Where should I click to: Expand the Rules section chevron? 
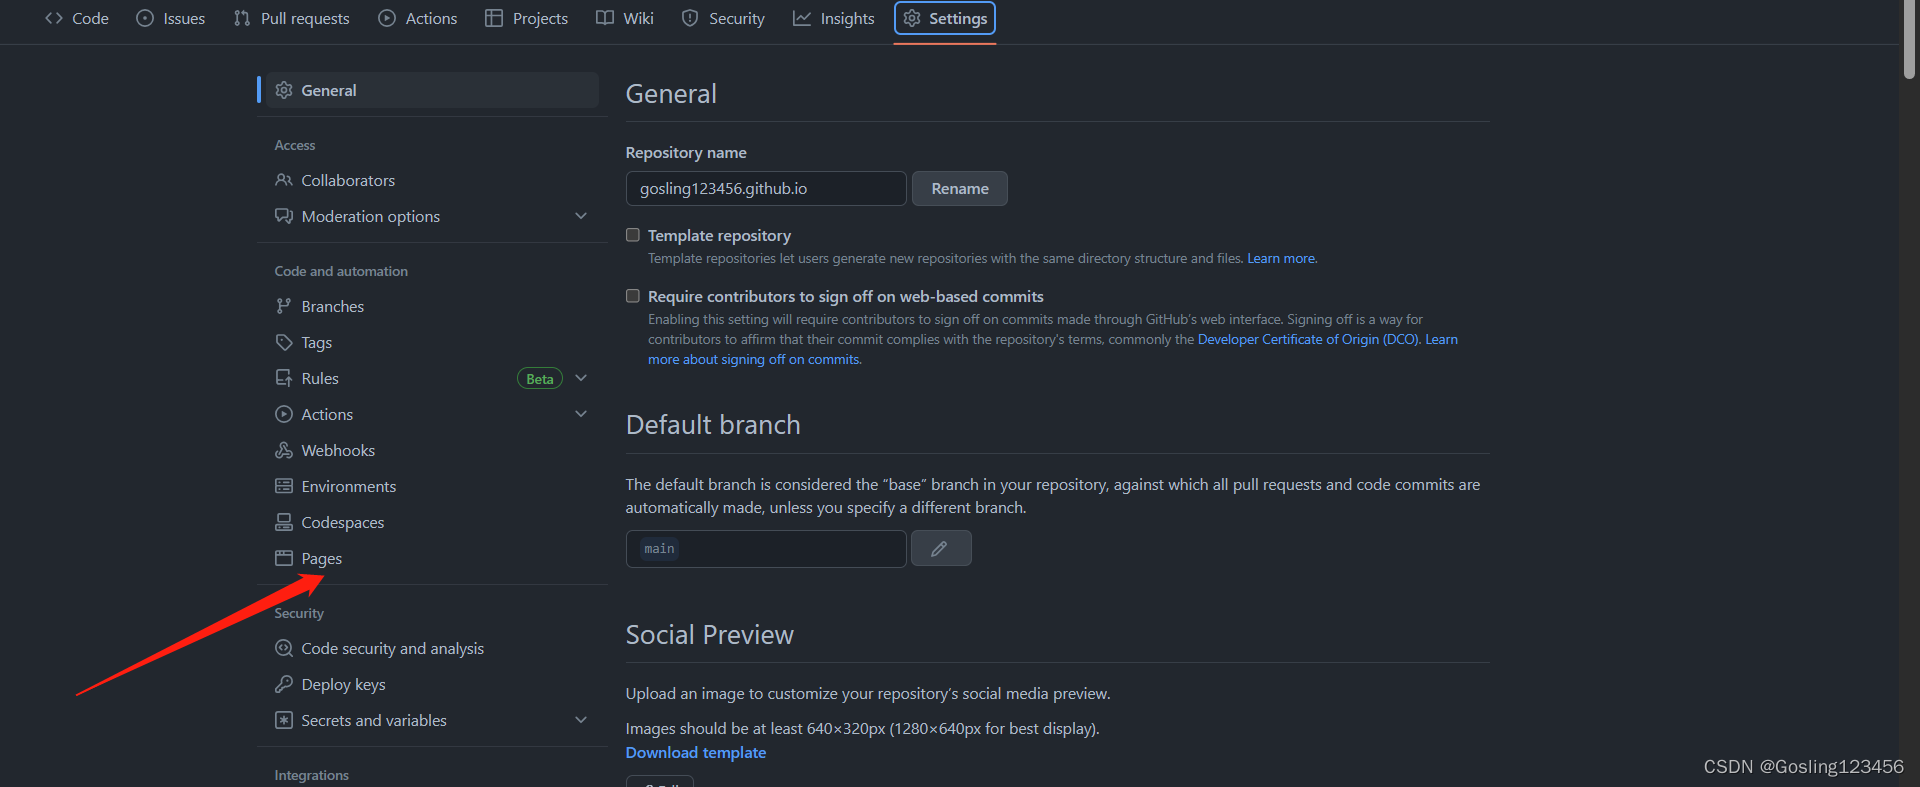point(581,378)
